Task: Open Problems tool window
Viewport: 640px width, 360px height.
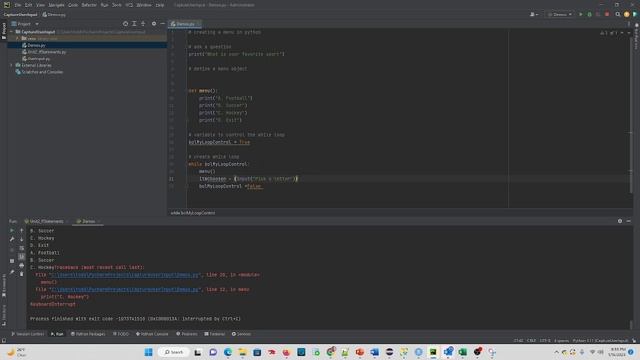Action: (x=187, y=334)
